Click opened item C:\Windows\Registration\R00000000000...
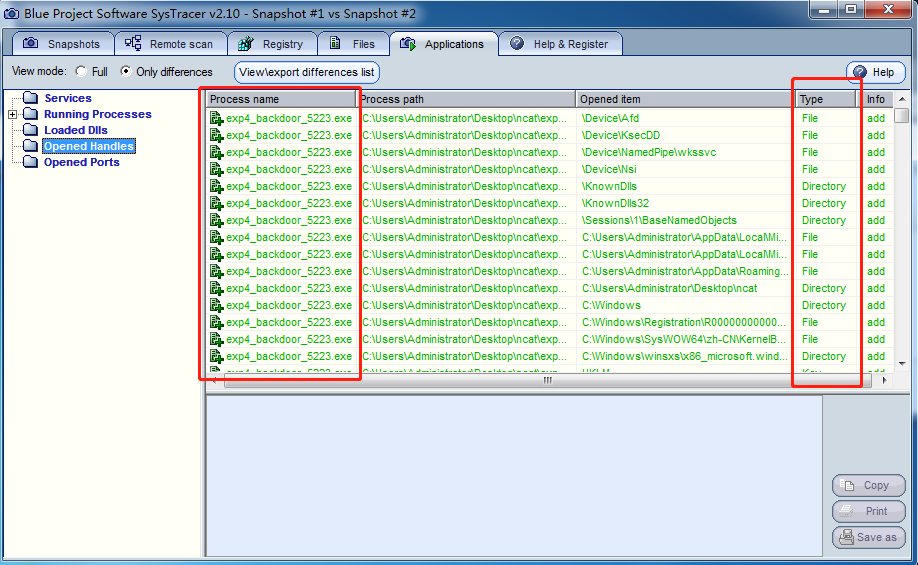This screenshot has width=918, height=565. [x=684, y=322]
